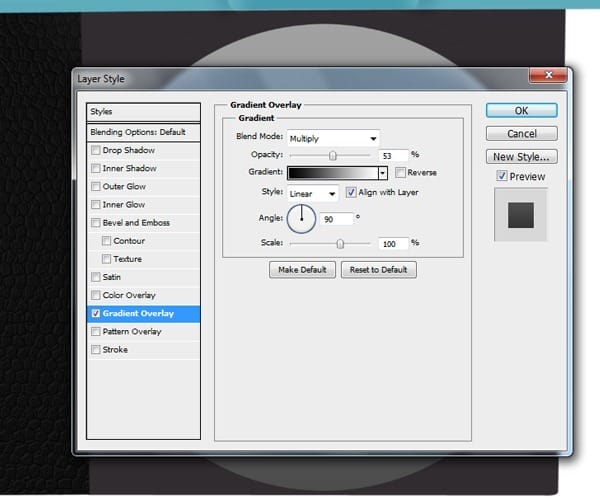Enable the Drop Shadow checkbox

click(96, 150)
